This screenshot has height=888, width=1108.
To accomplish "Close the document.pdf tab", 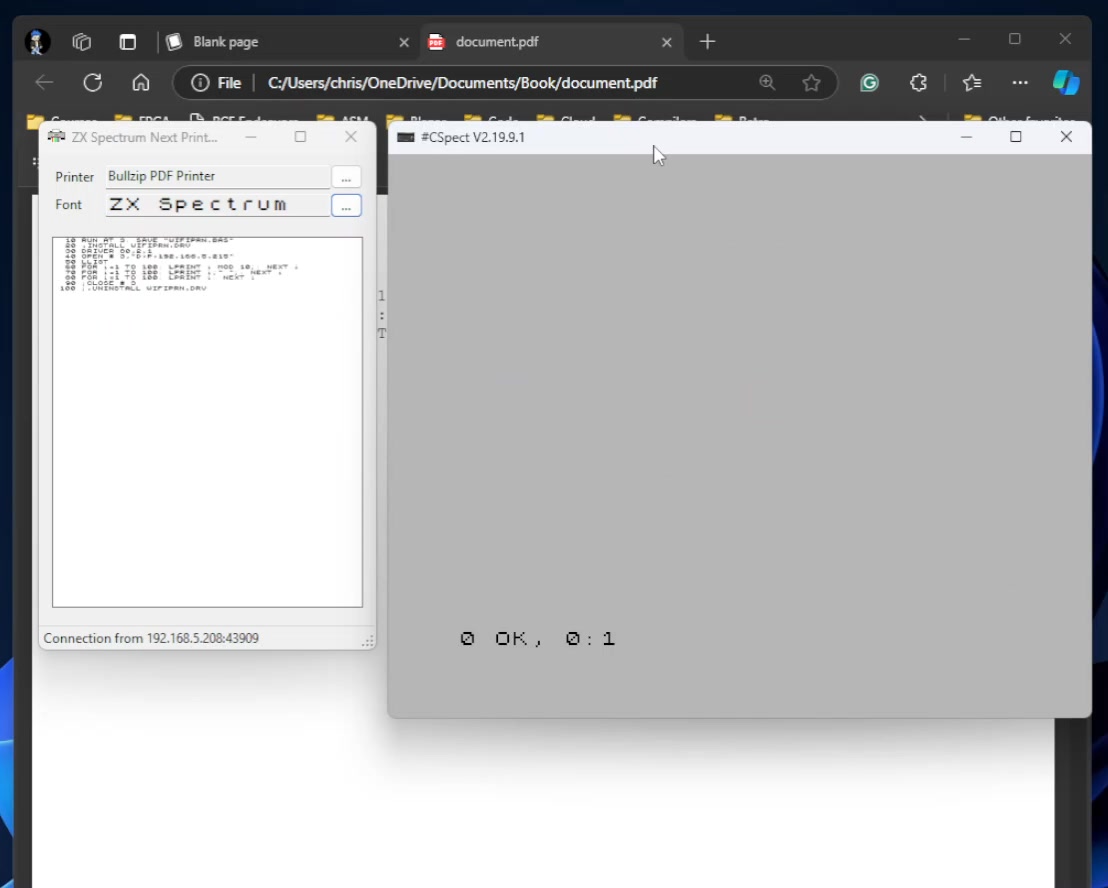I will (x=666, y=42).
